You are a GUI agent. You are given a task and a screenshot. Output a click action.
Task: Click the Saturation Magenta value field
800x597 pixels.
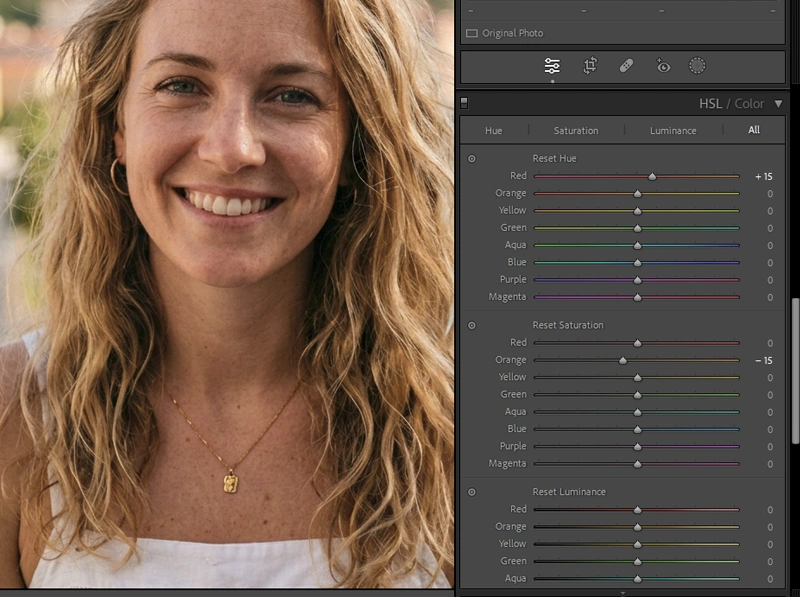(x=770, y=464)
